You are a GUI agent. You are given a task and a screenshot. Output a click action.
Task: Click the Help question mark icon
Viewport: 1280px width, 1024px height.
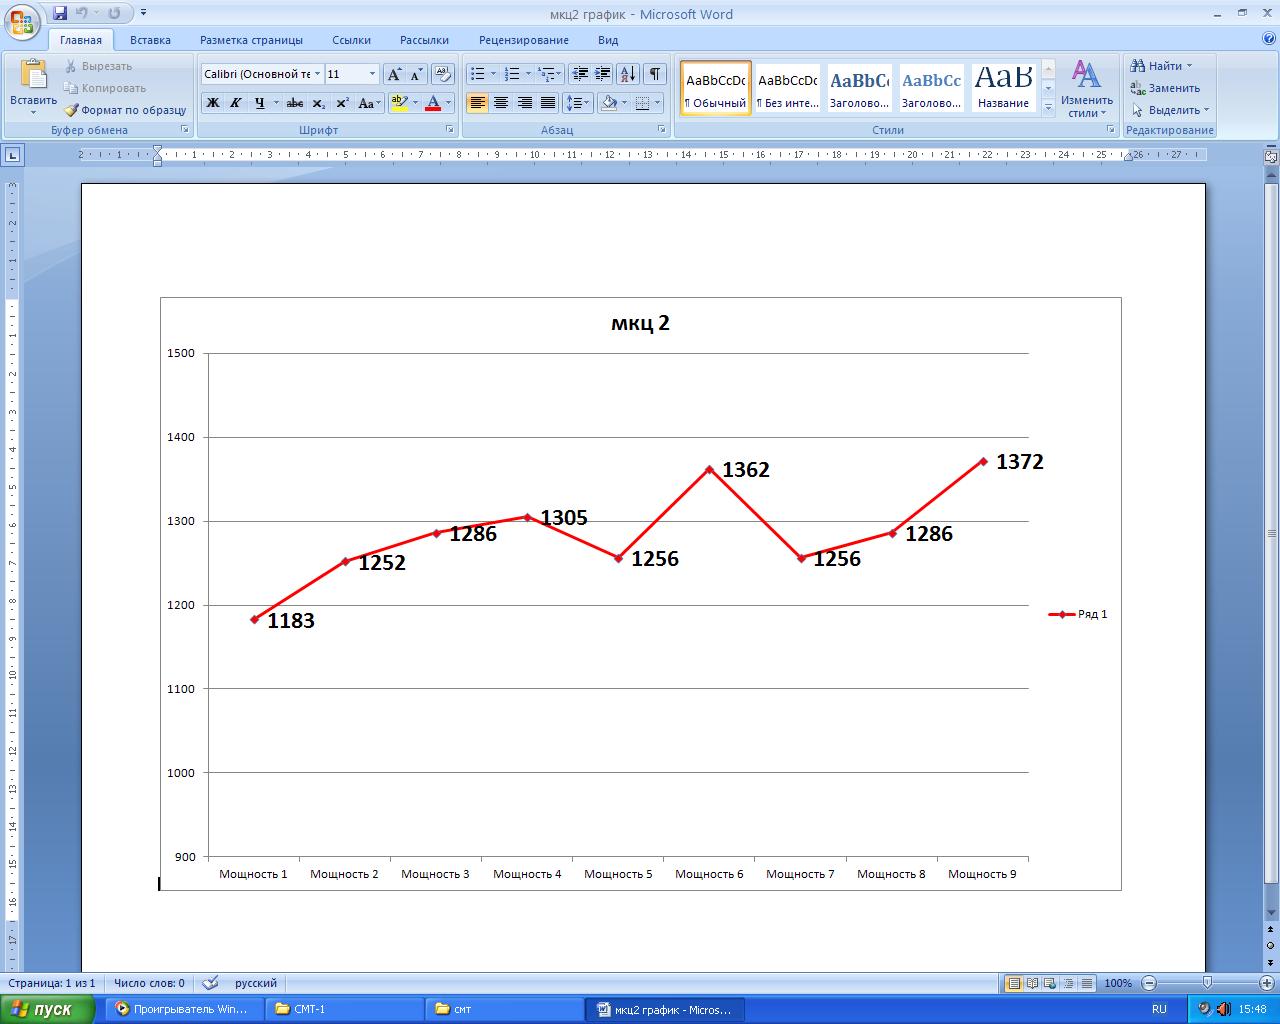pos(1269,40)
